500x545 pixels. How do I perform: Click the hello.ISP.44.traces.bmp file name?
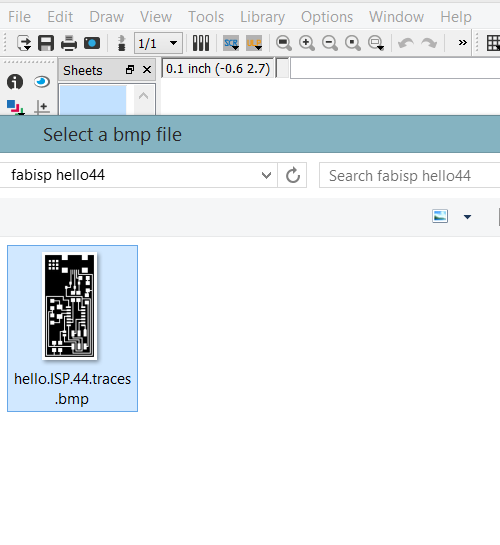[72, 389]
